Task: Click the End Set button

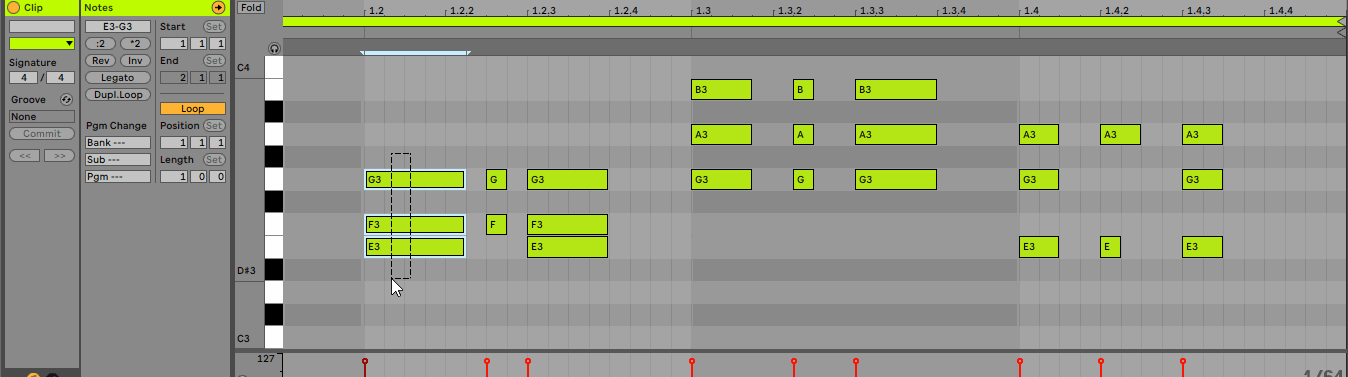Action: (x=214, y=61)
